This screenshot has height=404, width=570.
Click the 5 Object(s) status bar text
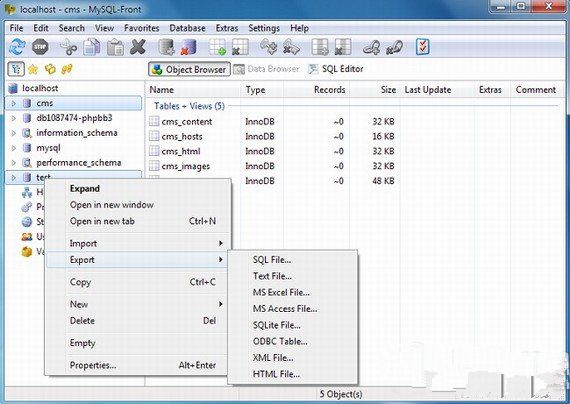341,394
